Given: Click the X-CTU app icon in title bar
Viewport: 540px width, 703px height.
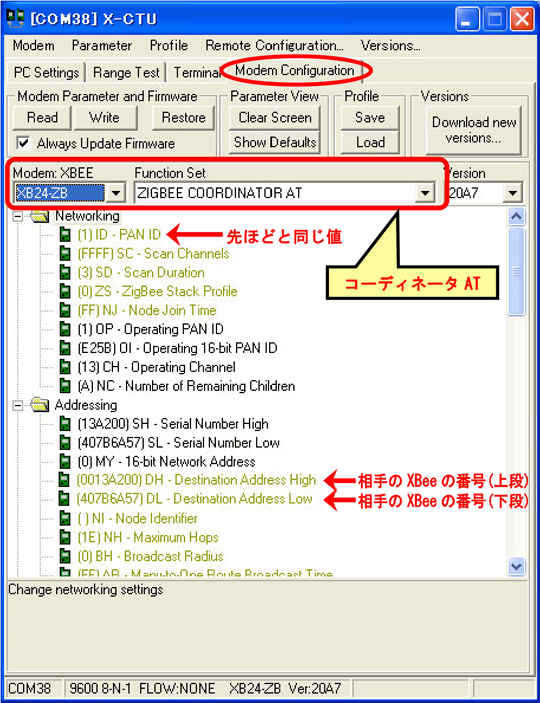Looking at the screenshot, I should click(15, 20).
